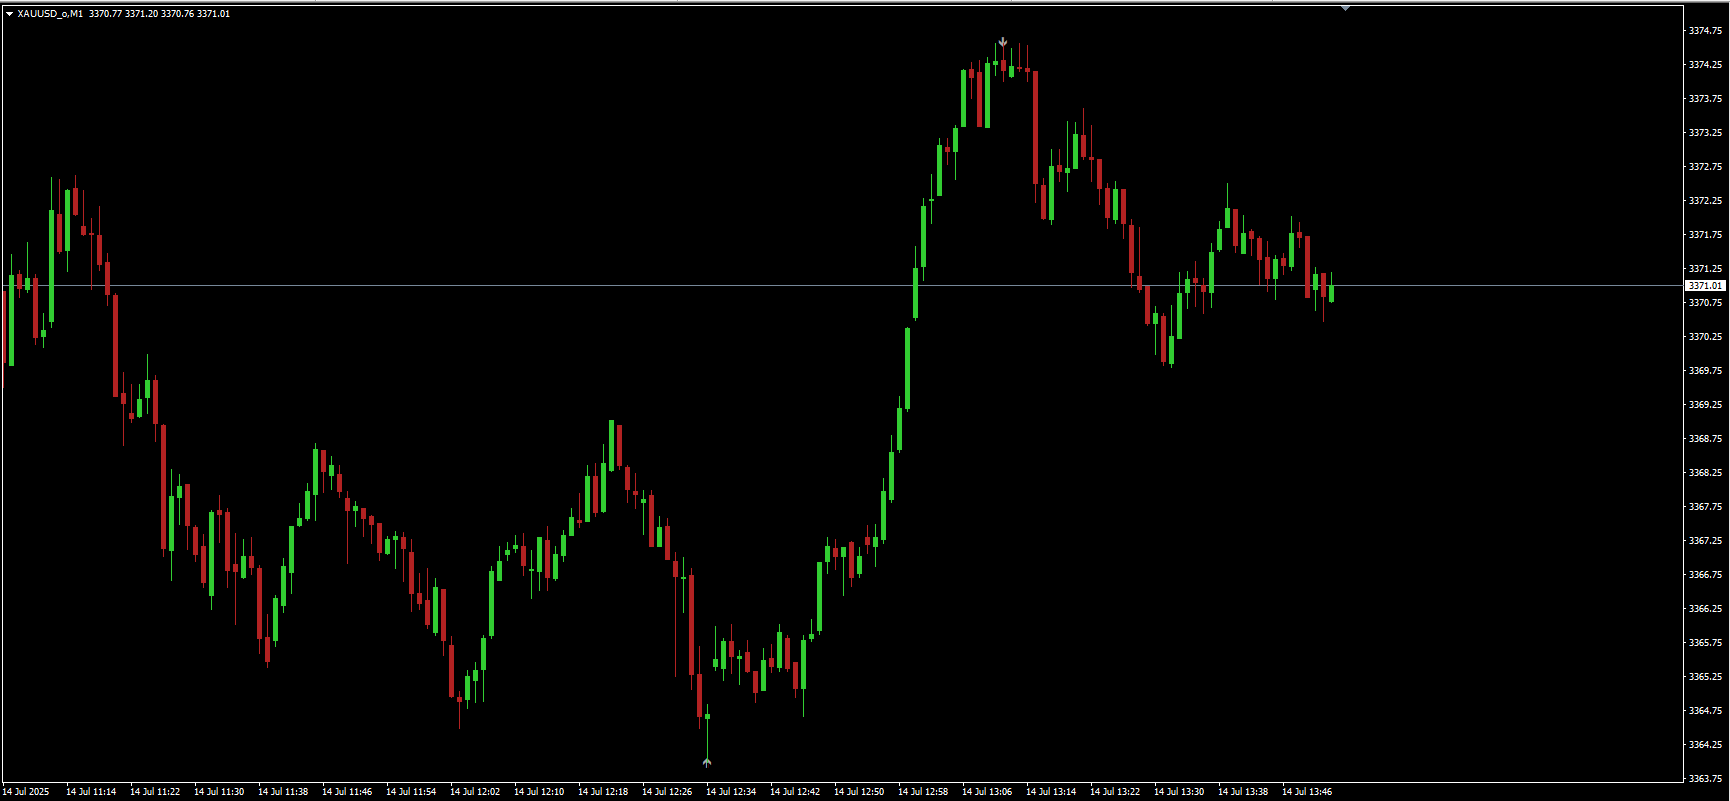Click the OHLC values in chart header
Screen dimensions: 1730x801
(159, 14)
